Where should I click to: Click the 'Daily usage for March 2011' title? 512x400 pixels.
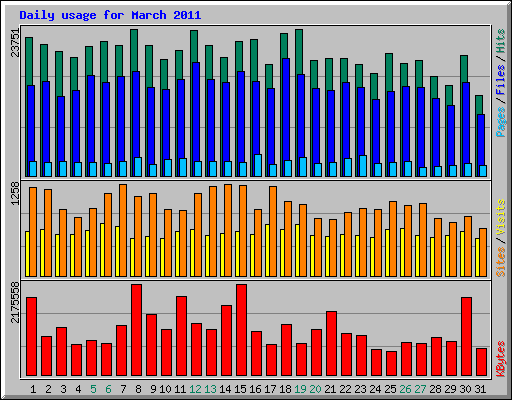coord(110,15)
